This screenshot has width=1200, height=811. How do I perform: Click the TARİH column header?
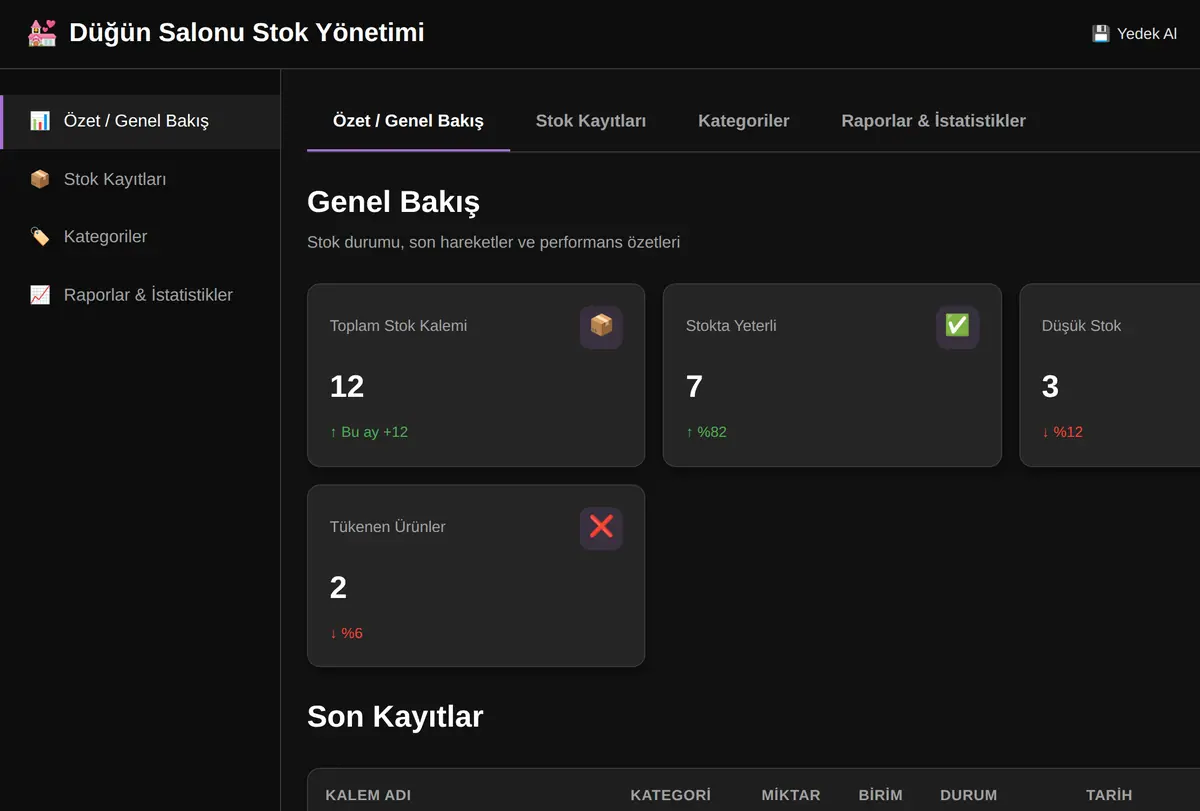(1109, 795)
